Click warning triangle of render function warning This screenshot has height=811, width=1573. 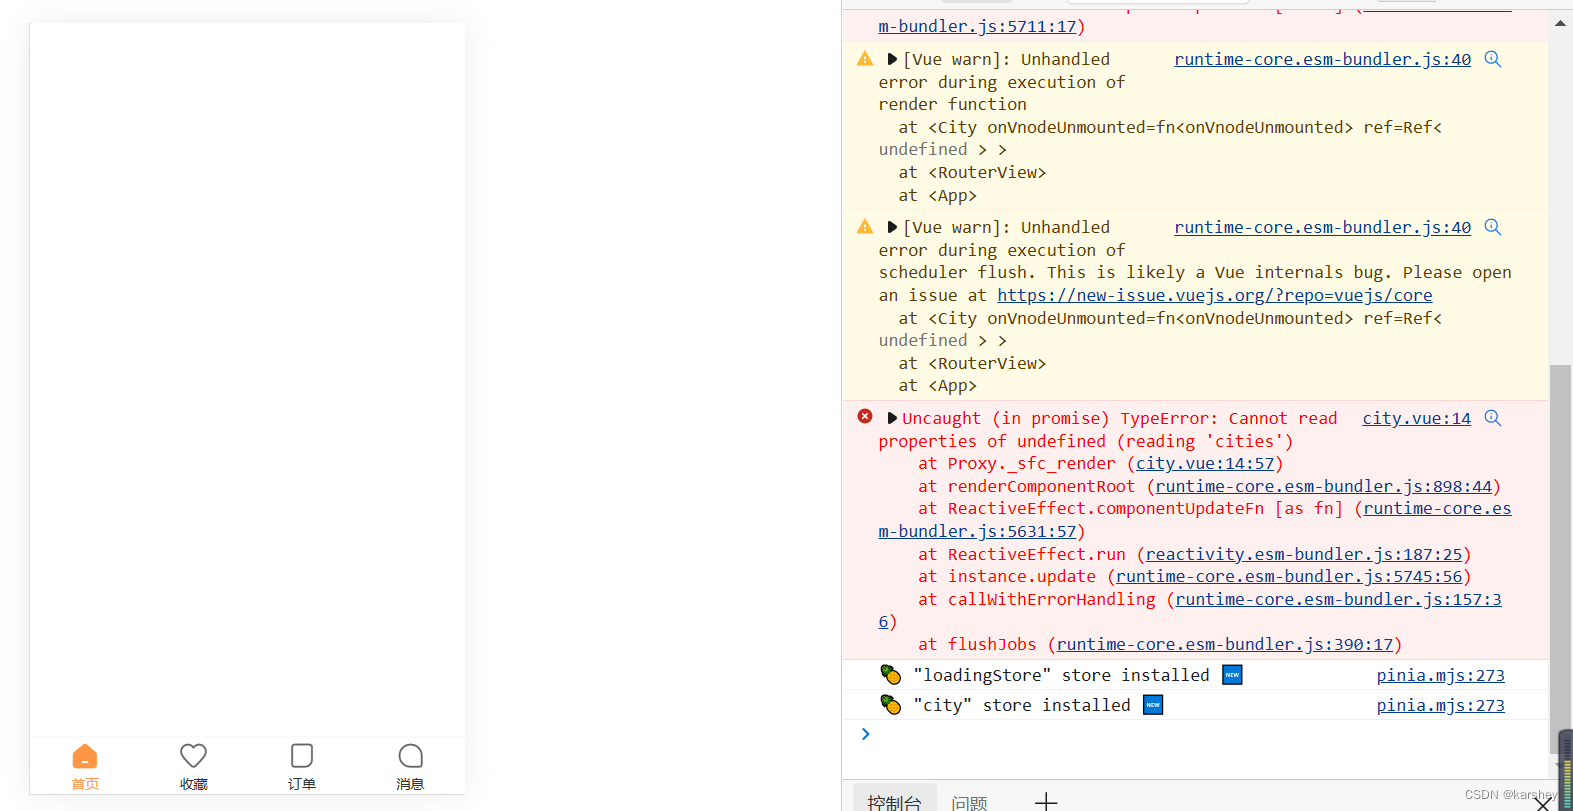[865, 59]
